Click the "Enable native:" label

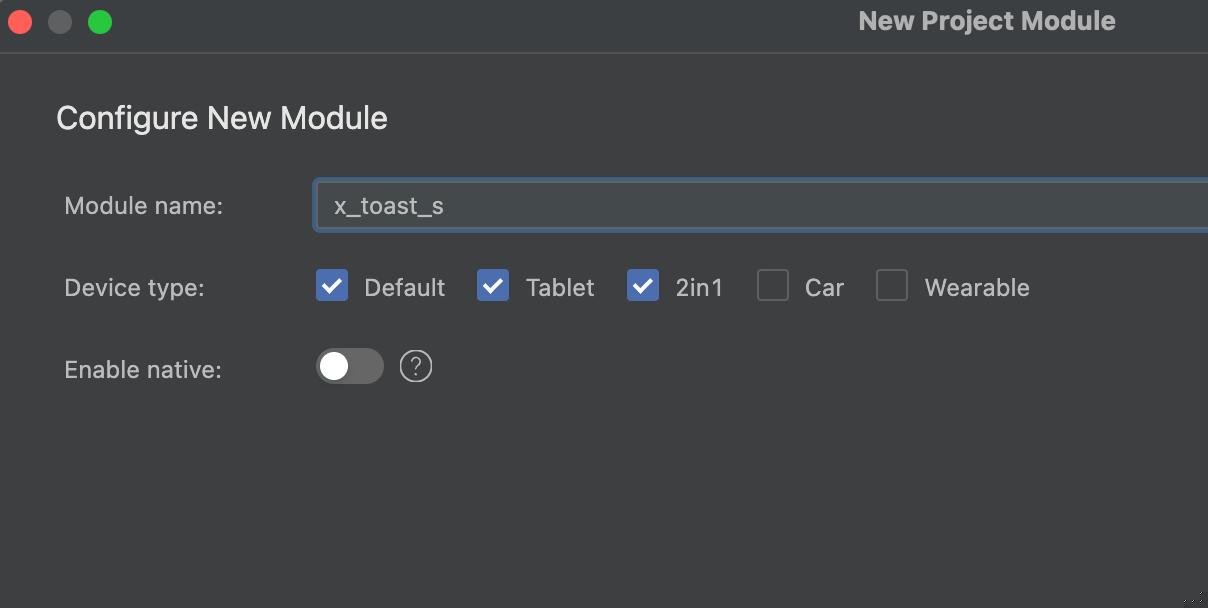pyautogui.click(x=142, y=370)
